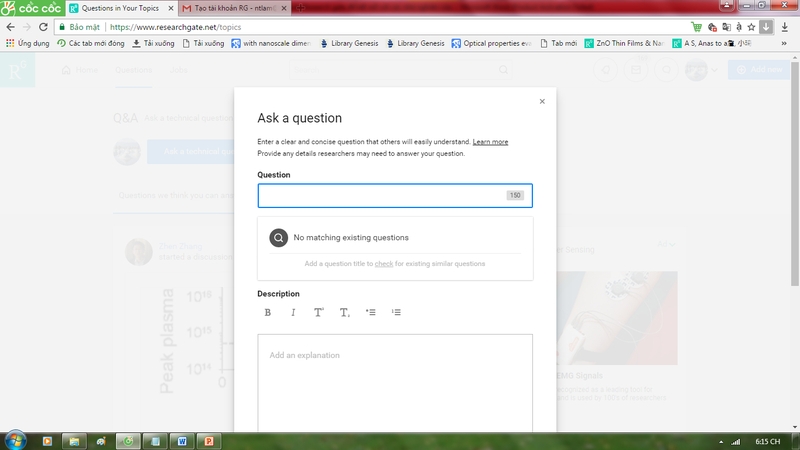Open PowerPoint from the taskbar

click(209, 441)
